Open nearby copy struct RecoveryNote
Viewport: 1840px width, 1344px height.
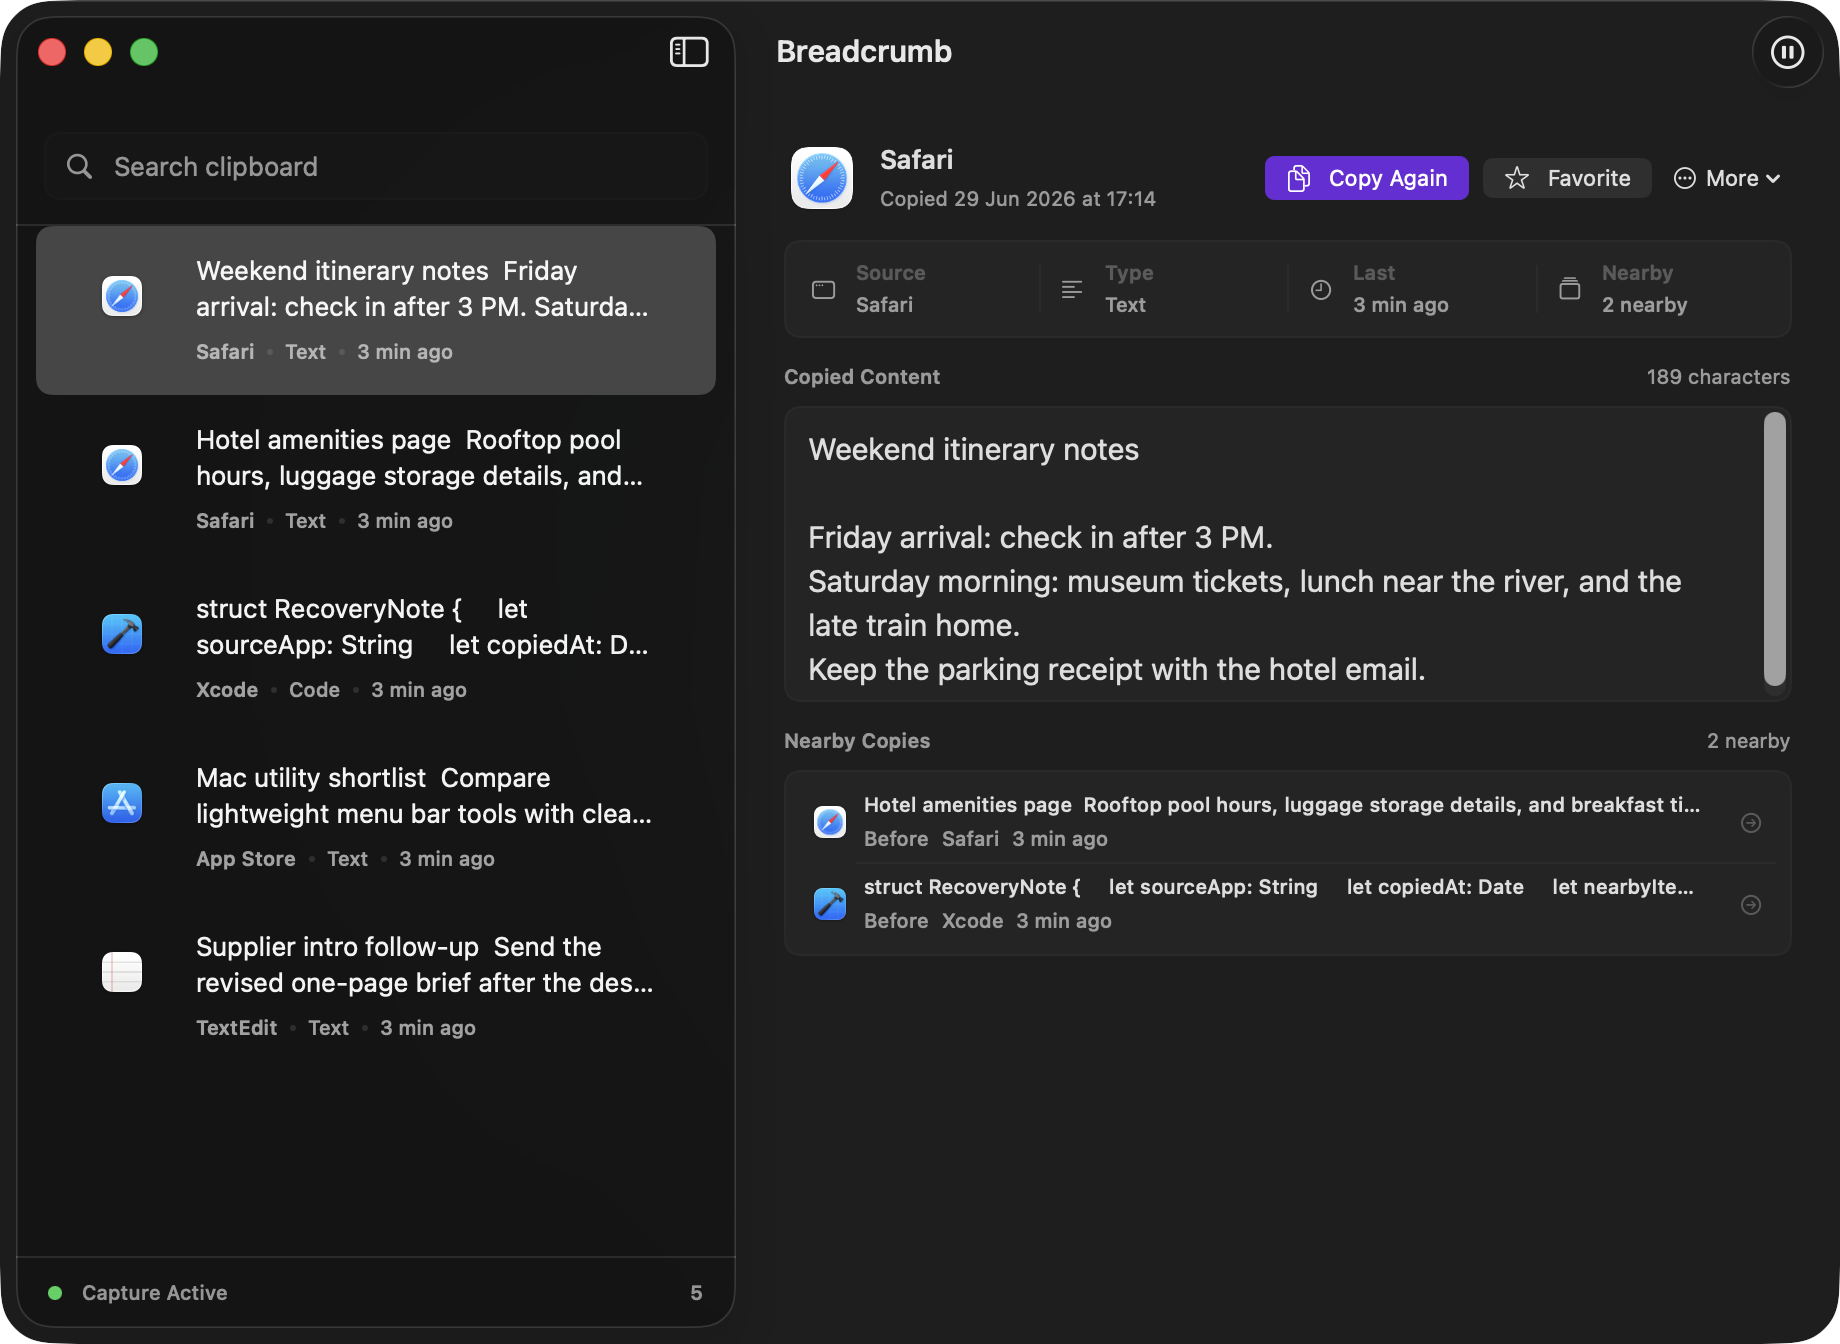pos(1288,904)
